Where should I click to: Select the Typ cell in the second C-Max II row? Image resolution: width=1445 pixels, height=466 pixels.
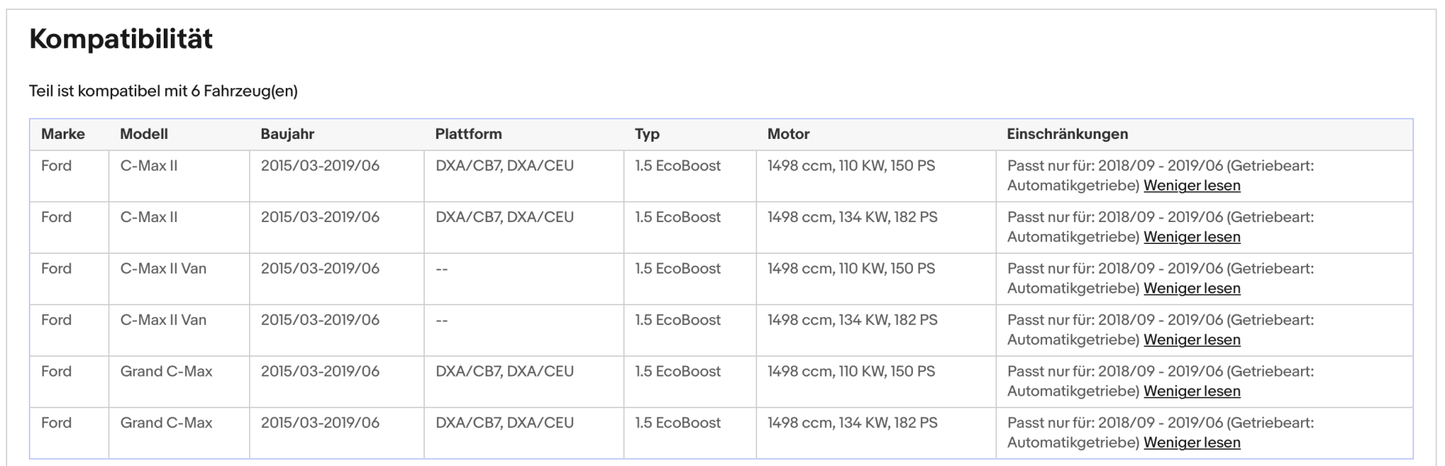(677, 217)
